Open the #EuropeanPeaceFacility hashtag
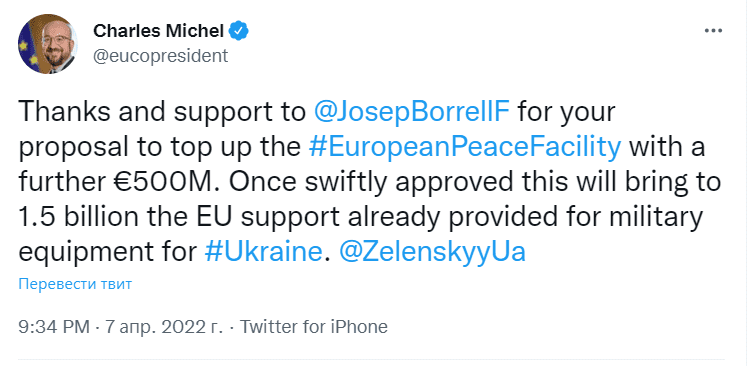Image resolution: width=750 pixels, height=366 pixels. (464, 148)
